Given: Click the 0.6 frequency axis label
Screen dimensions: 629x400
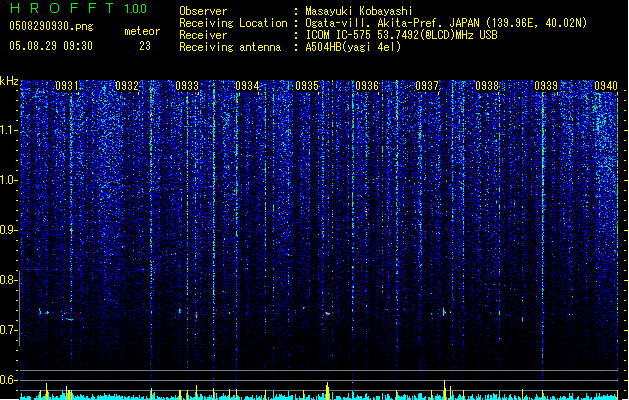Looking at the screenshot, I should coord(9,380).
